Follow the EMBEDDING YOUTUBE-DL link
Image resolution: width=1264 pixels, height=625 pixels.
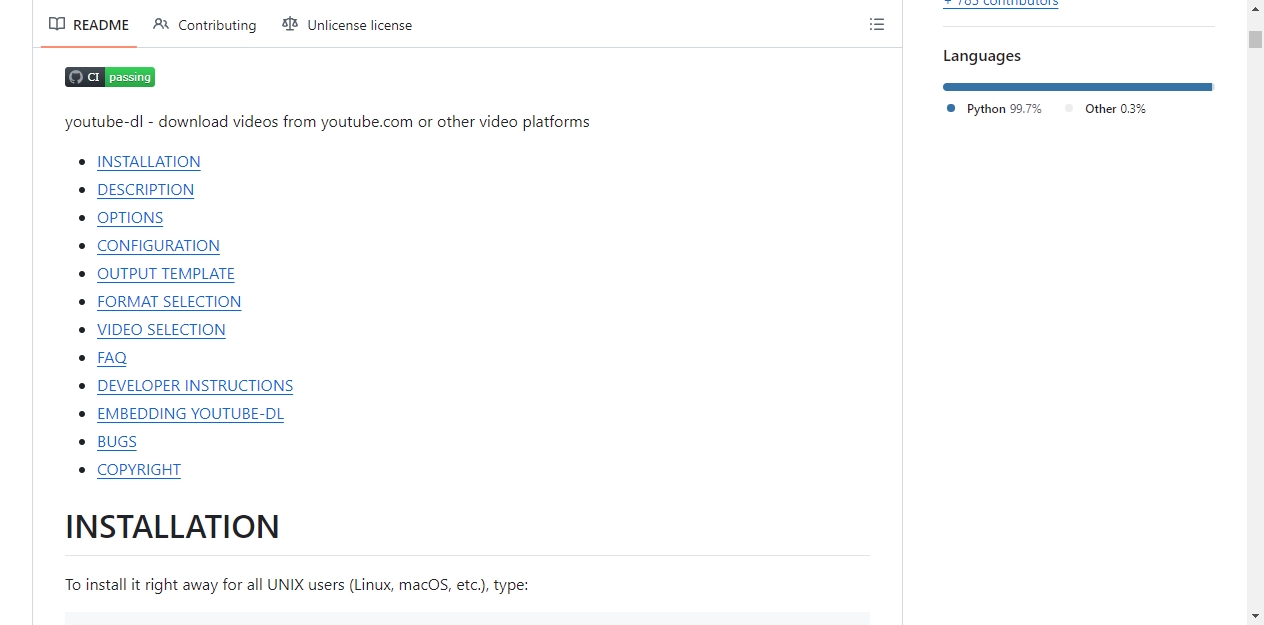tap(190, 413)
